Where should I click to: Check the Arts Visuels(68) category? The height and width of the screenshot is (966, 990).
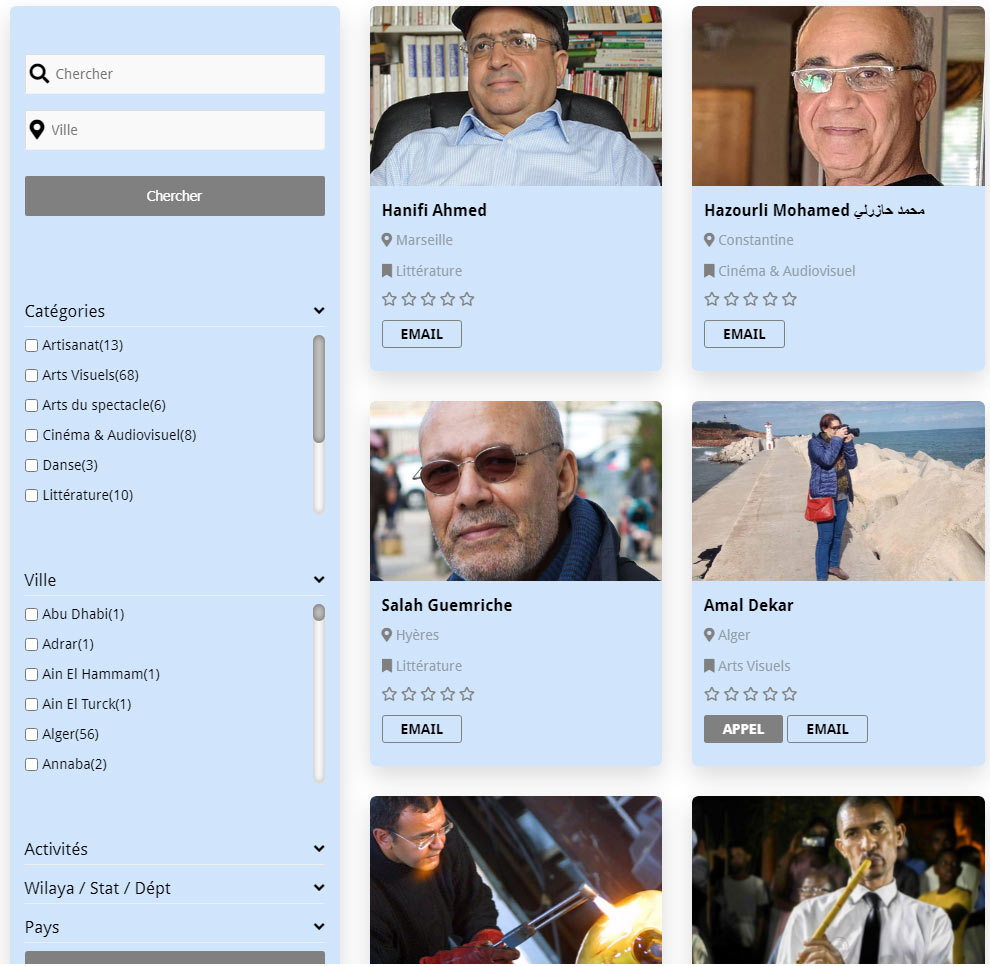click(32, 376)
